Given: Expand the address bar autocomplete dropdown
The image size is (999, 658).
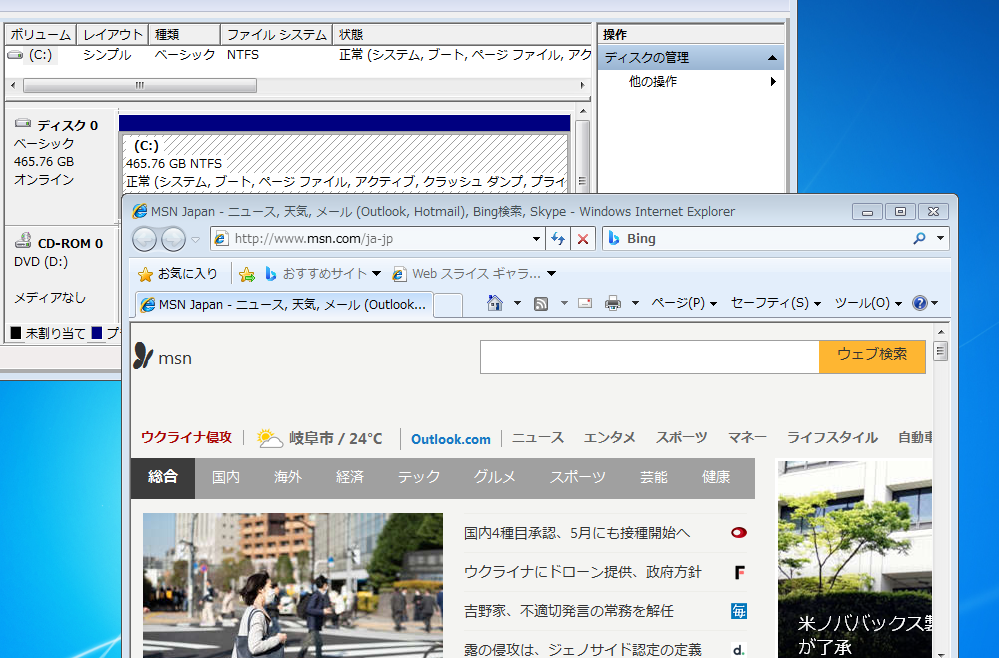Looking at the screenshot, I should [536, 240].
